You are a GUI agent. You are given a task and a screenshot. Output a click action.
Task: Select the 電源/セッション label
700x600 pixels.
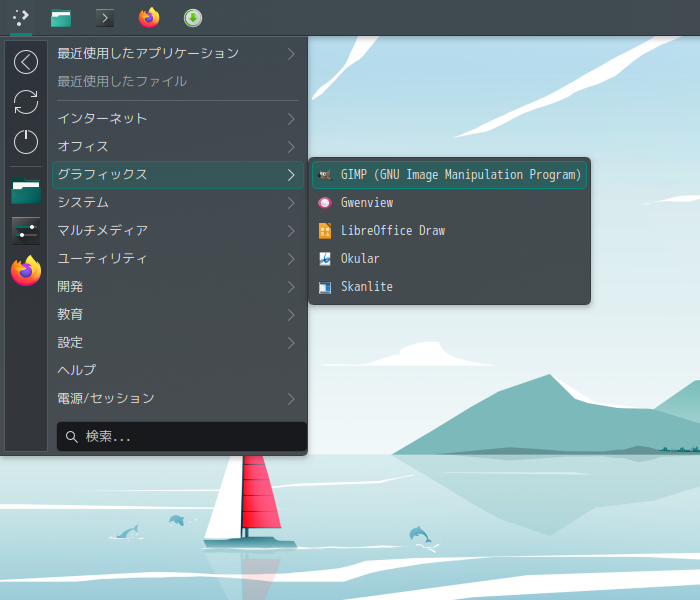pos(106,398)
